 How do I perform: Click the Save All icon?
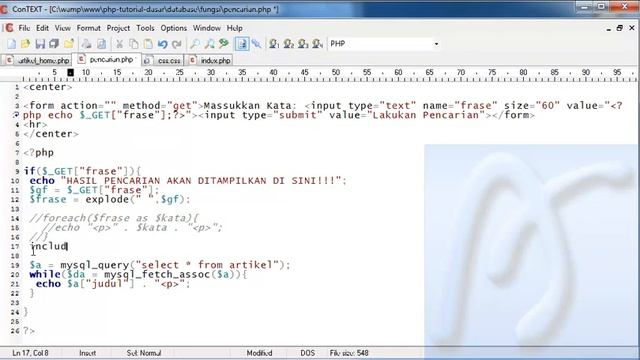click(x=54, y=44)
